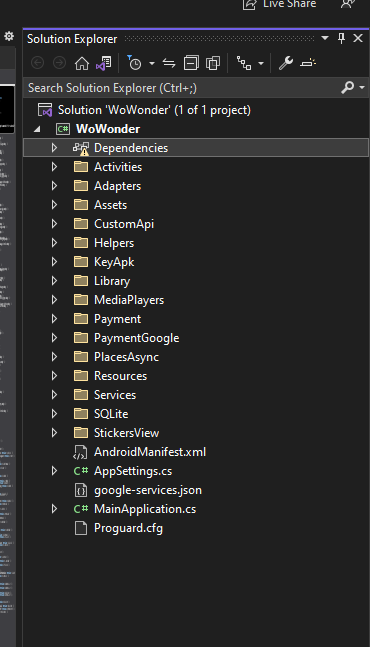Image resolution: width=370 pixels, height=647 pixels.
Task: Open search options dropdown arrow
Action: [362, 87]
